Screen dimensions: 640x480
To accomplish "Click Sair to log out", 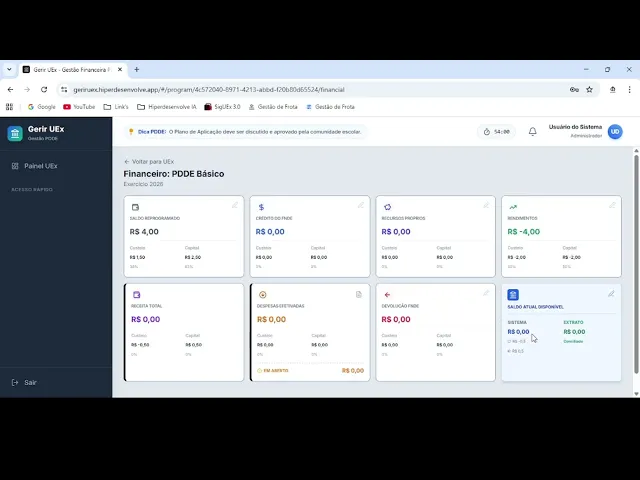I will 24,382.
